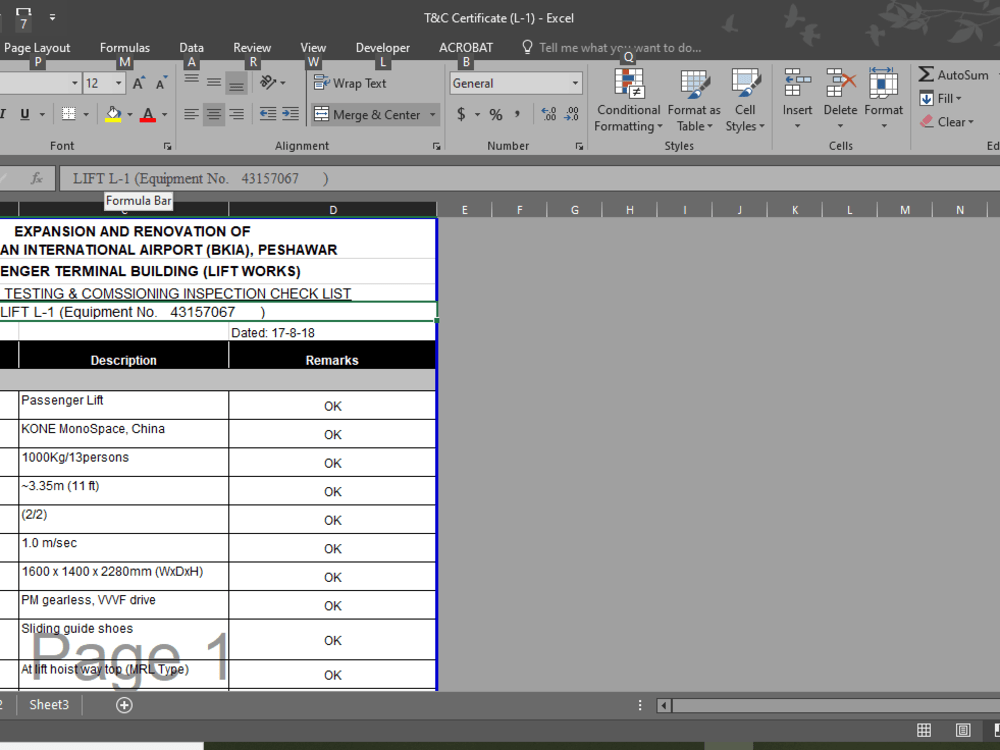Increase decimal places

[548, 115]
